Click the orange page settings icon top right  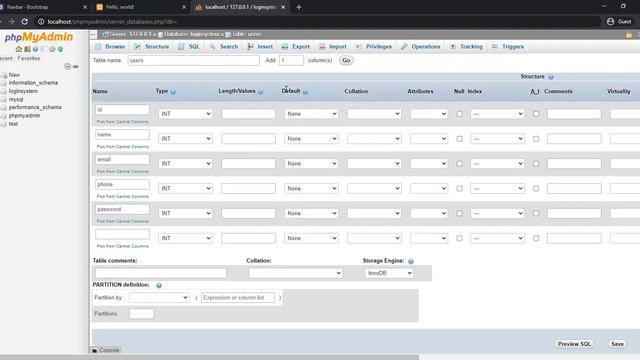click(629, 35)
